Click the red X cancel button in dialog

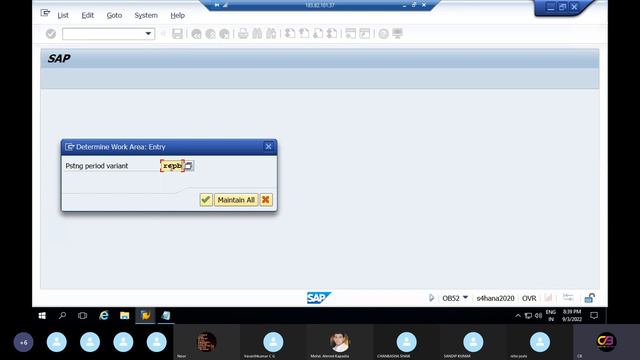pos(266,200)
